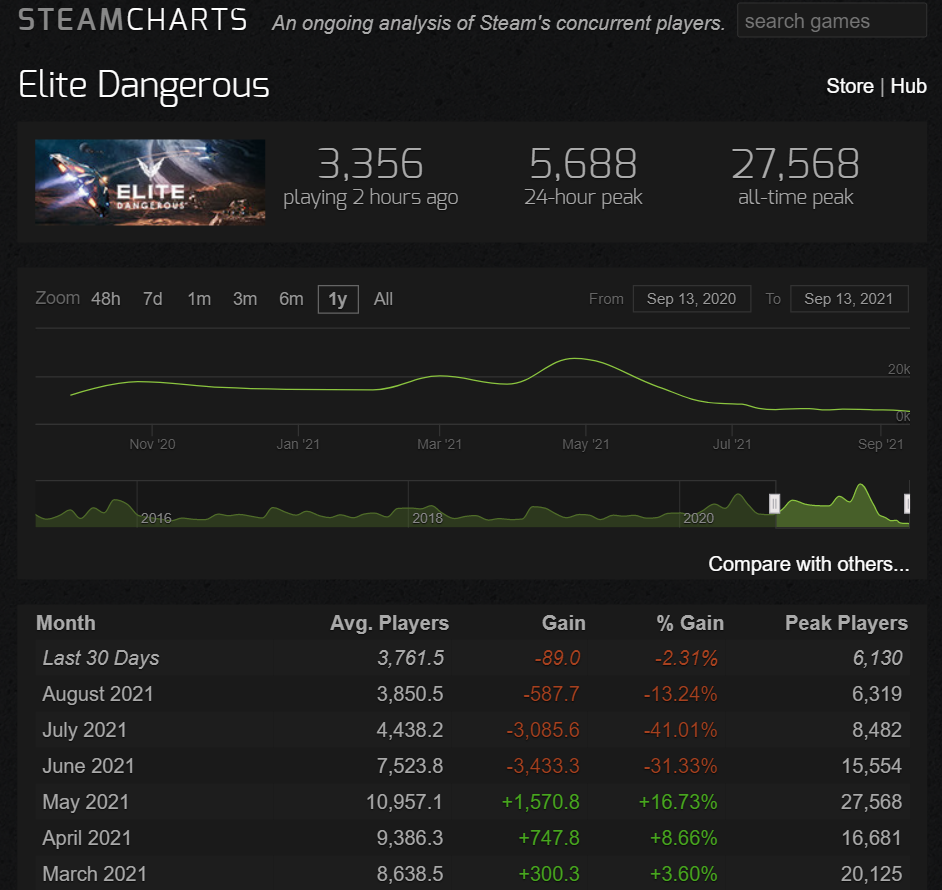Click the search games field
Image resolution: width=942 pixels, height=890 pixels.
[x=831, y=20]
